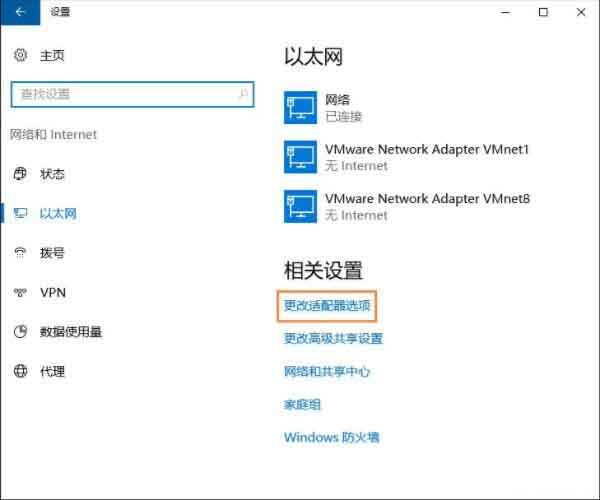Image resolution: width=600 pixels, height=500 pixels.
Task: Open 更改适配器选项 link
Action: pos(327,306)
